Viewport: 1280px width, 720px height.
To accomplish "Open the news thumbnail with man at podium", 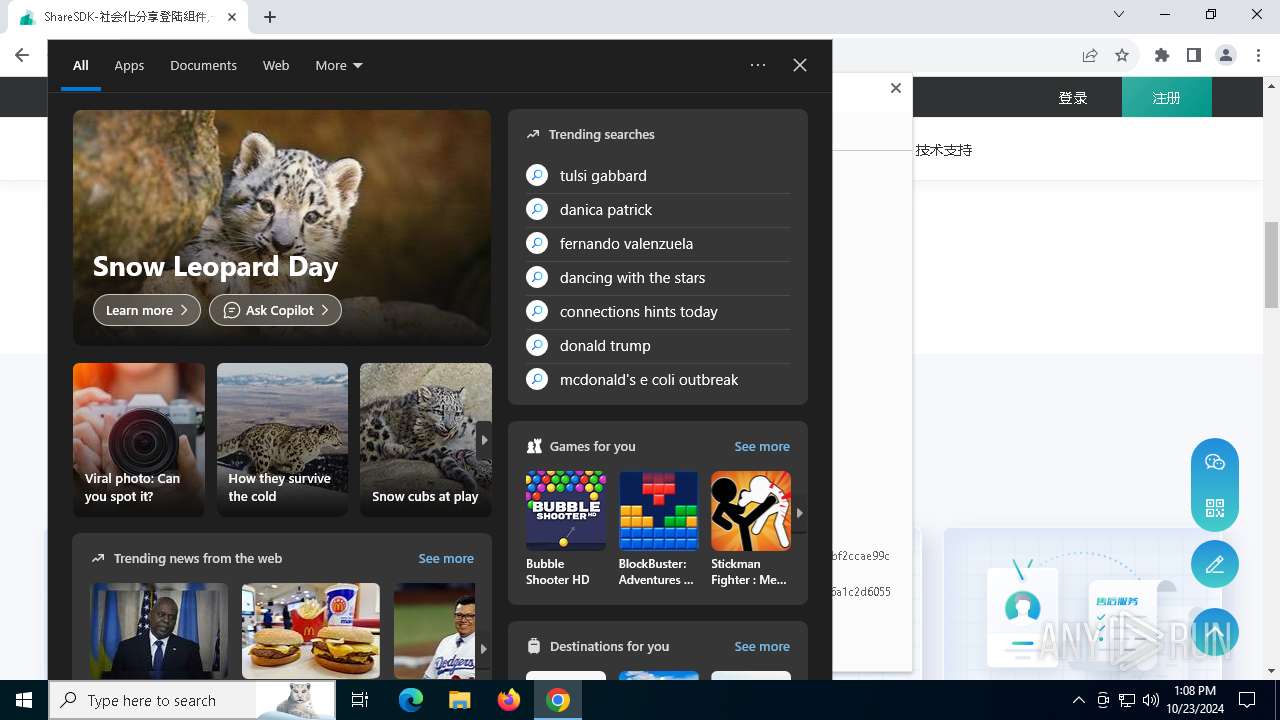I will 159,631.
